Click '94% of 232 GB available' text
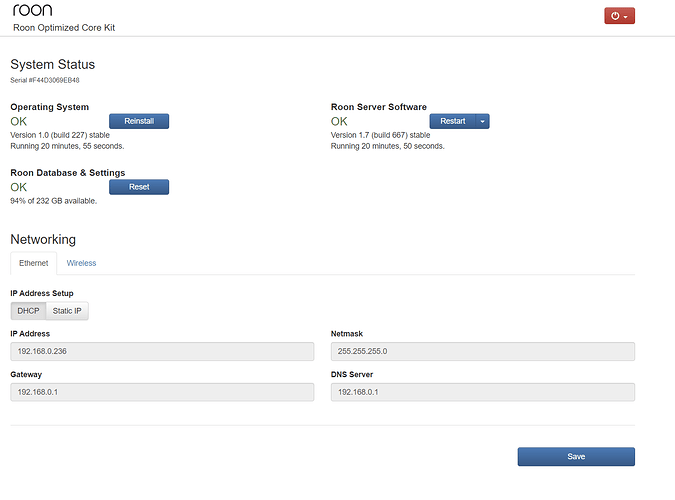Viewport: 675px width, 500px height. pyautogui.click(x=53, y=201)
